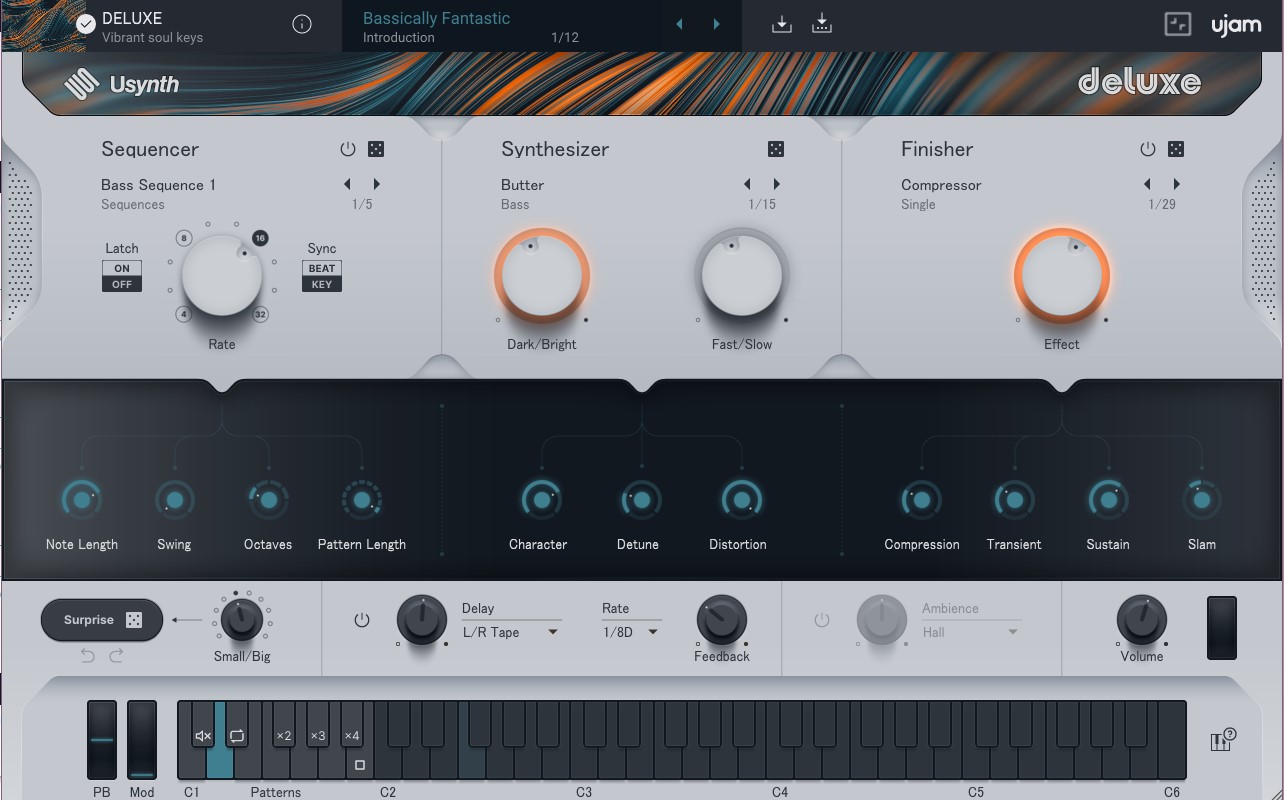Toggle the Delay power button
Image resolution: width=1284 pixels, height=800 pixels.
(362, 620)
